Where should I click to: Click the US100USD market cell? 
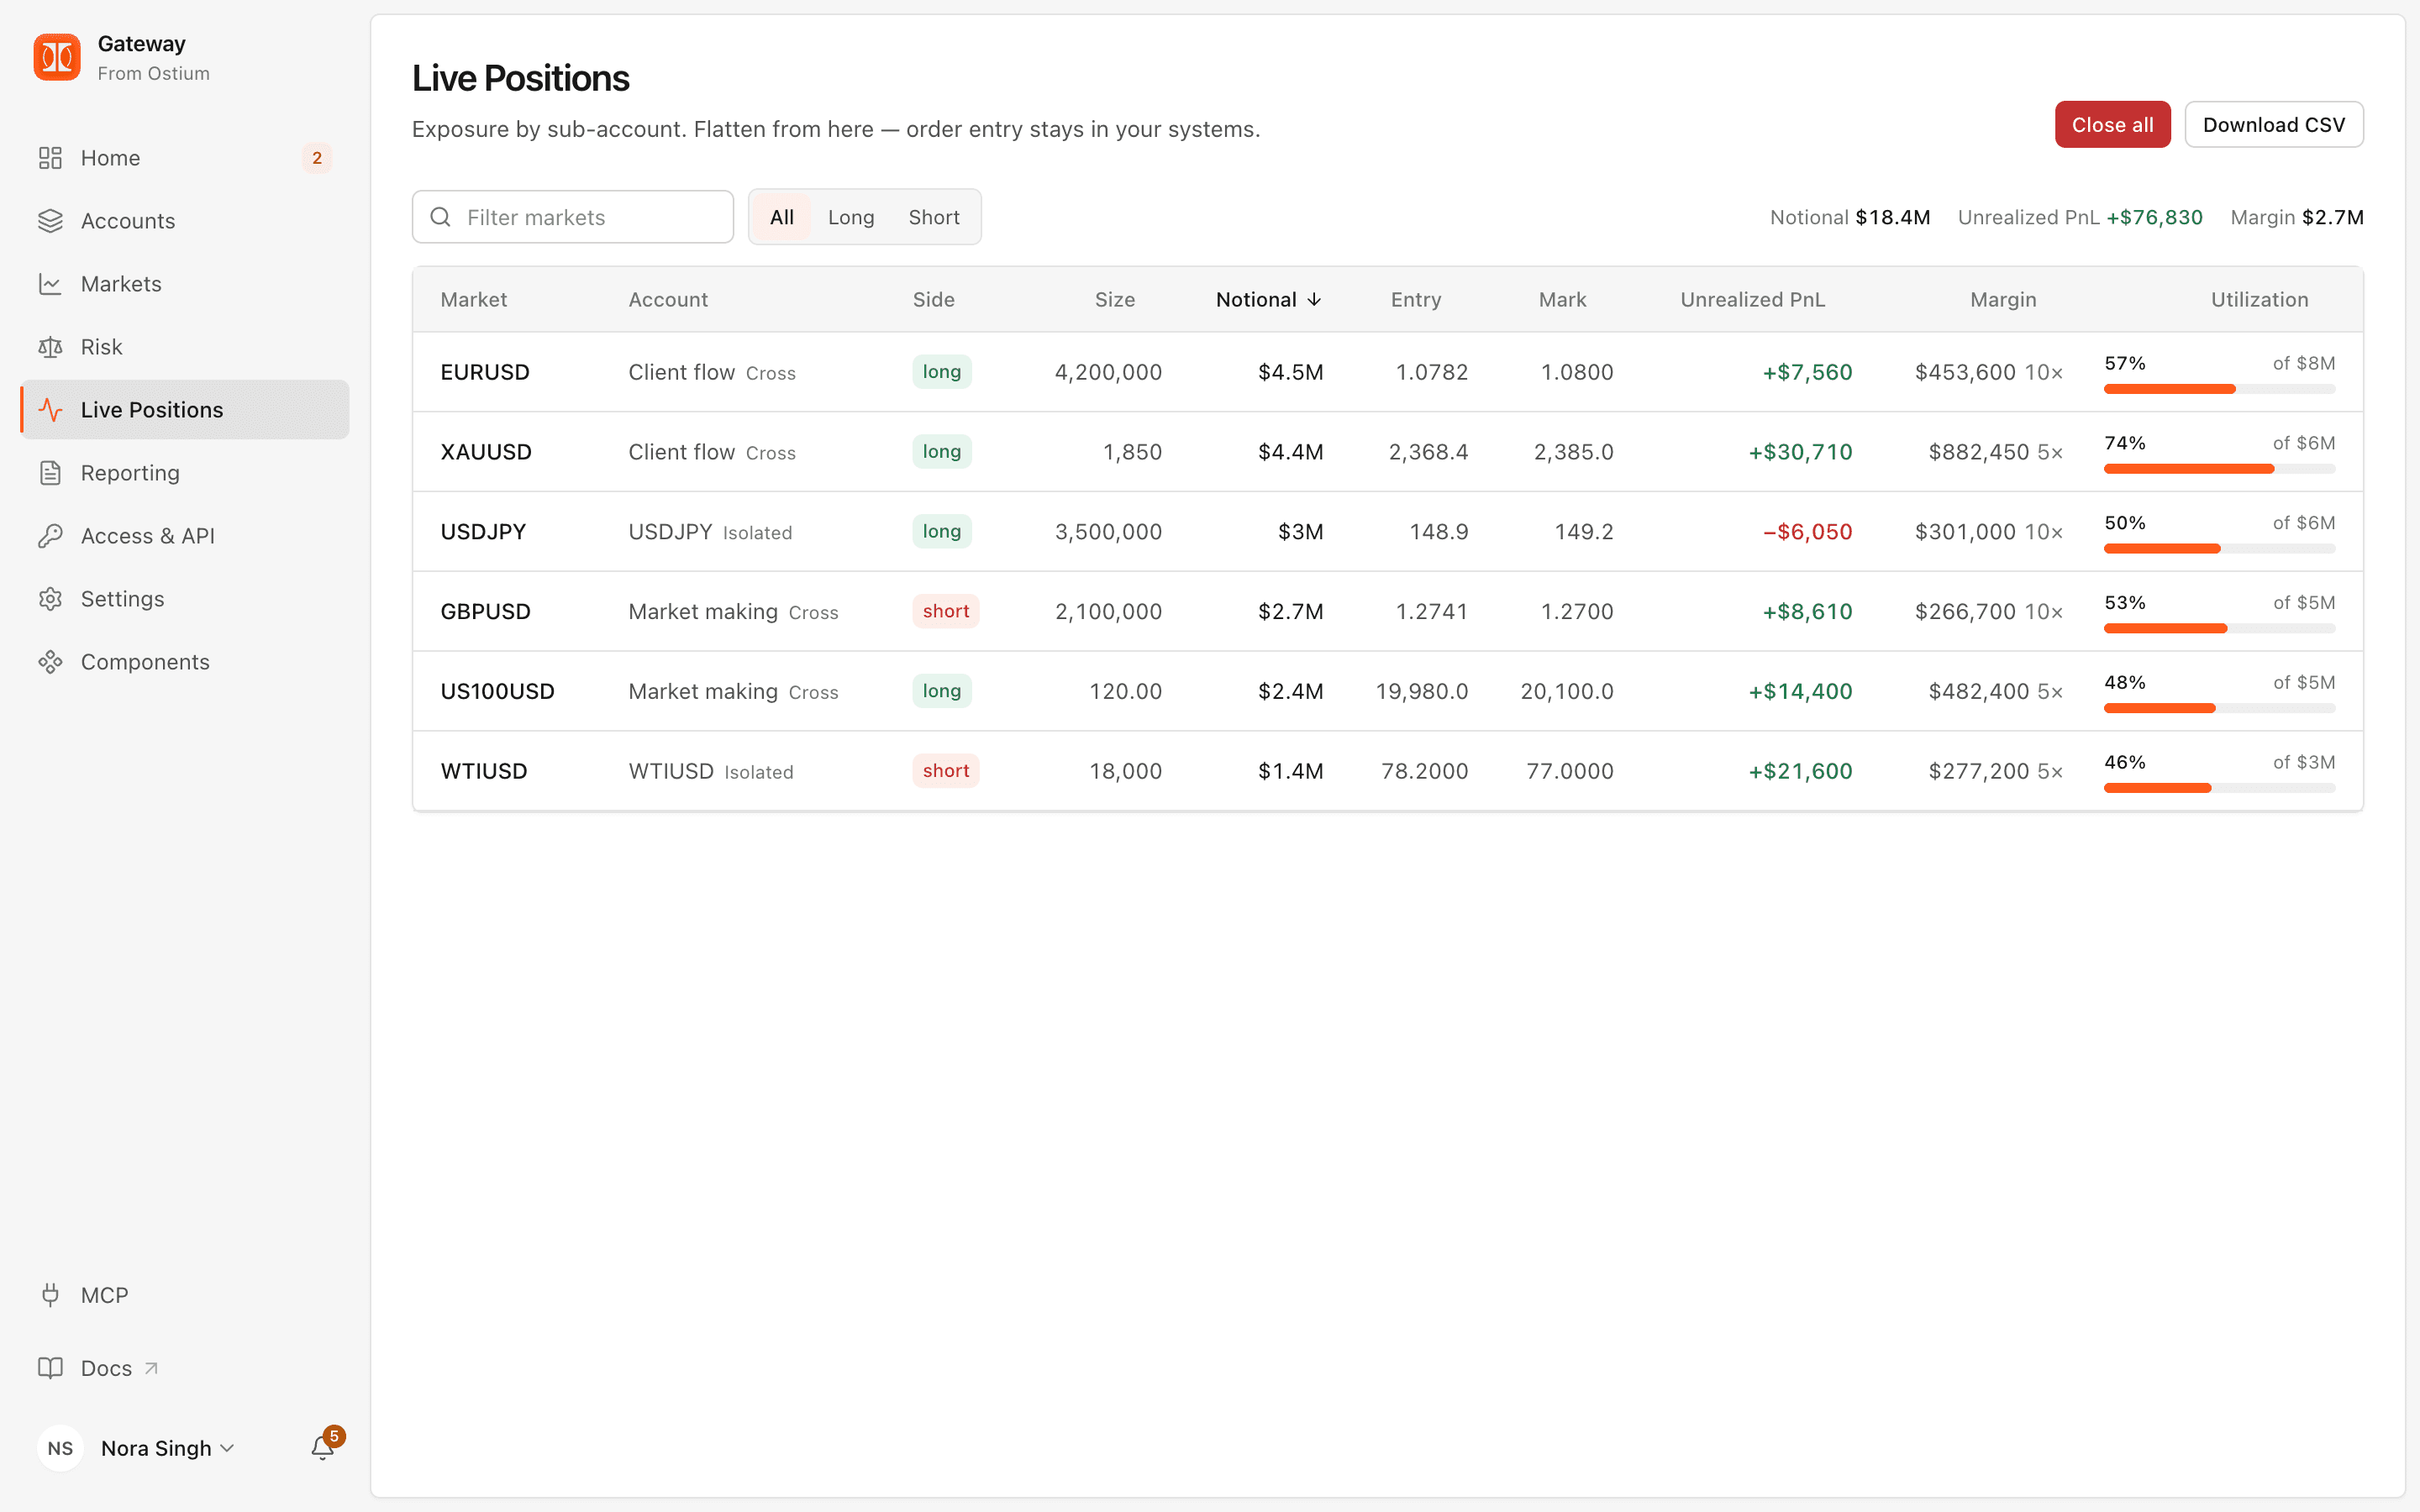497,692
